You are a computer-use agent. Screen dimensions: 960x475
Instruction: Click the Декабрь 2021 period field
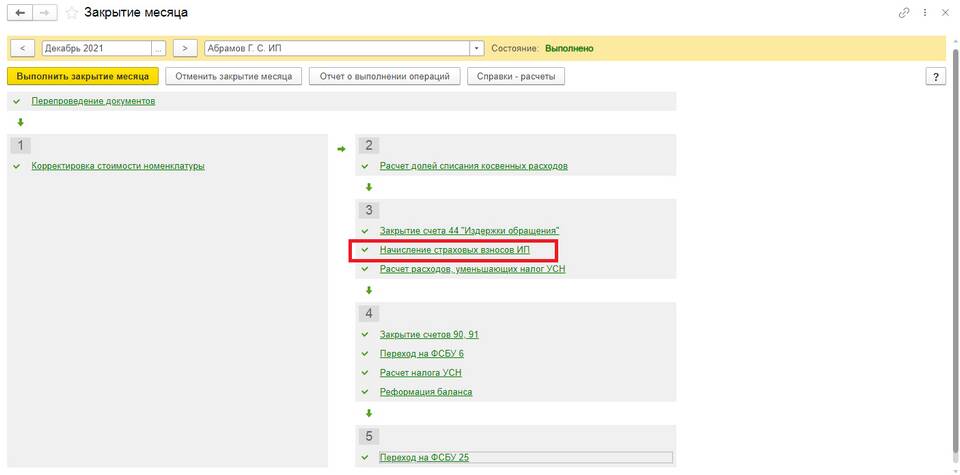96,48
